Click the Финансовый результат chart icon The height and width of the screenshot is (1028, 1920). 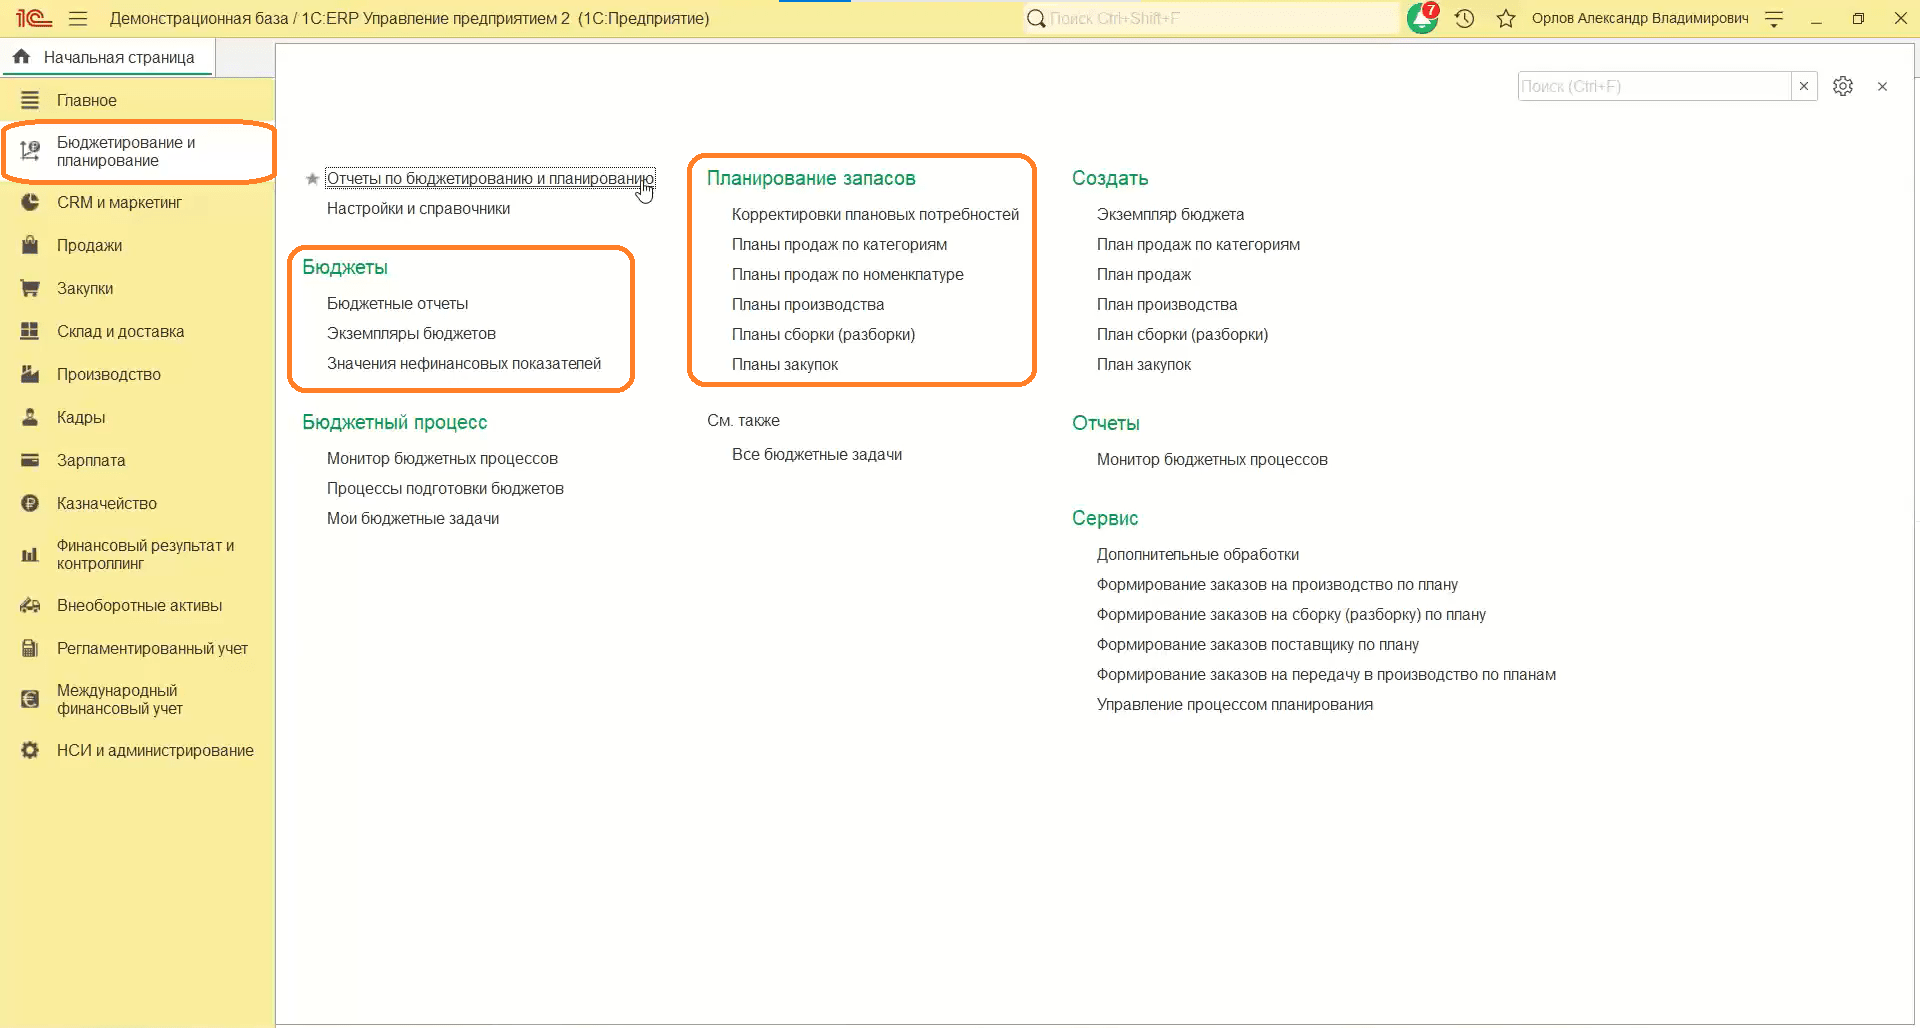[30, 554]
